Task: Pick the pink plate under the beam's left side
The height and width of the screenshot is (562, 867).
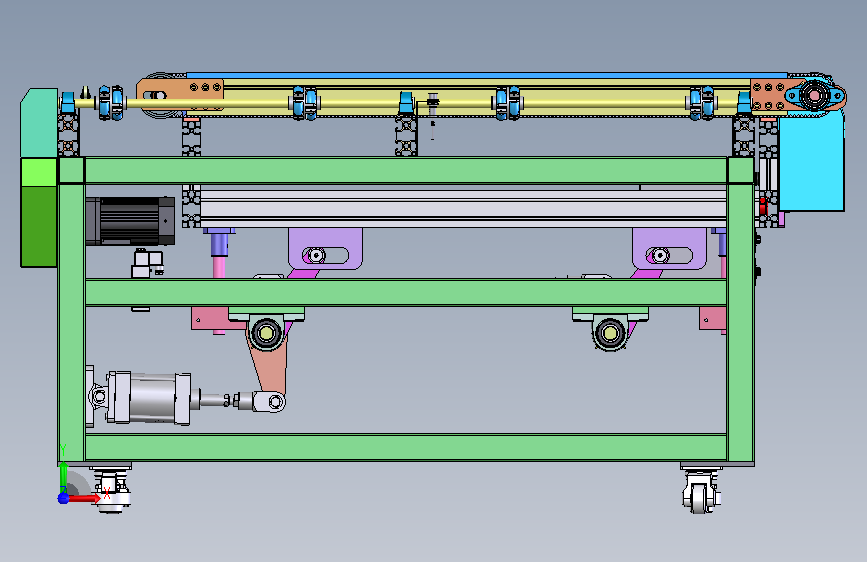Action: tap(217, 319)
